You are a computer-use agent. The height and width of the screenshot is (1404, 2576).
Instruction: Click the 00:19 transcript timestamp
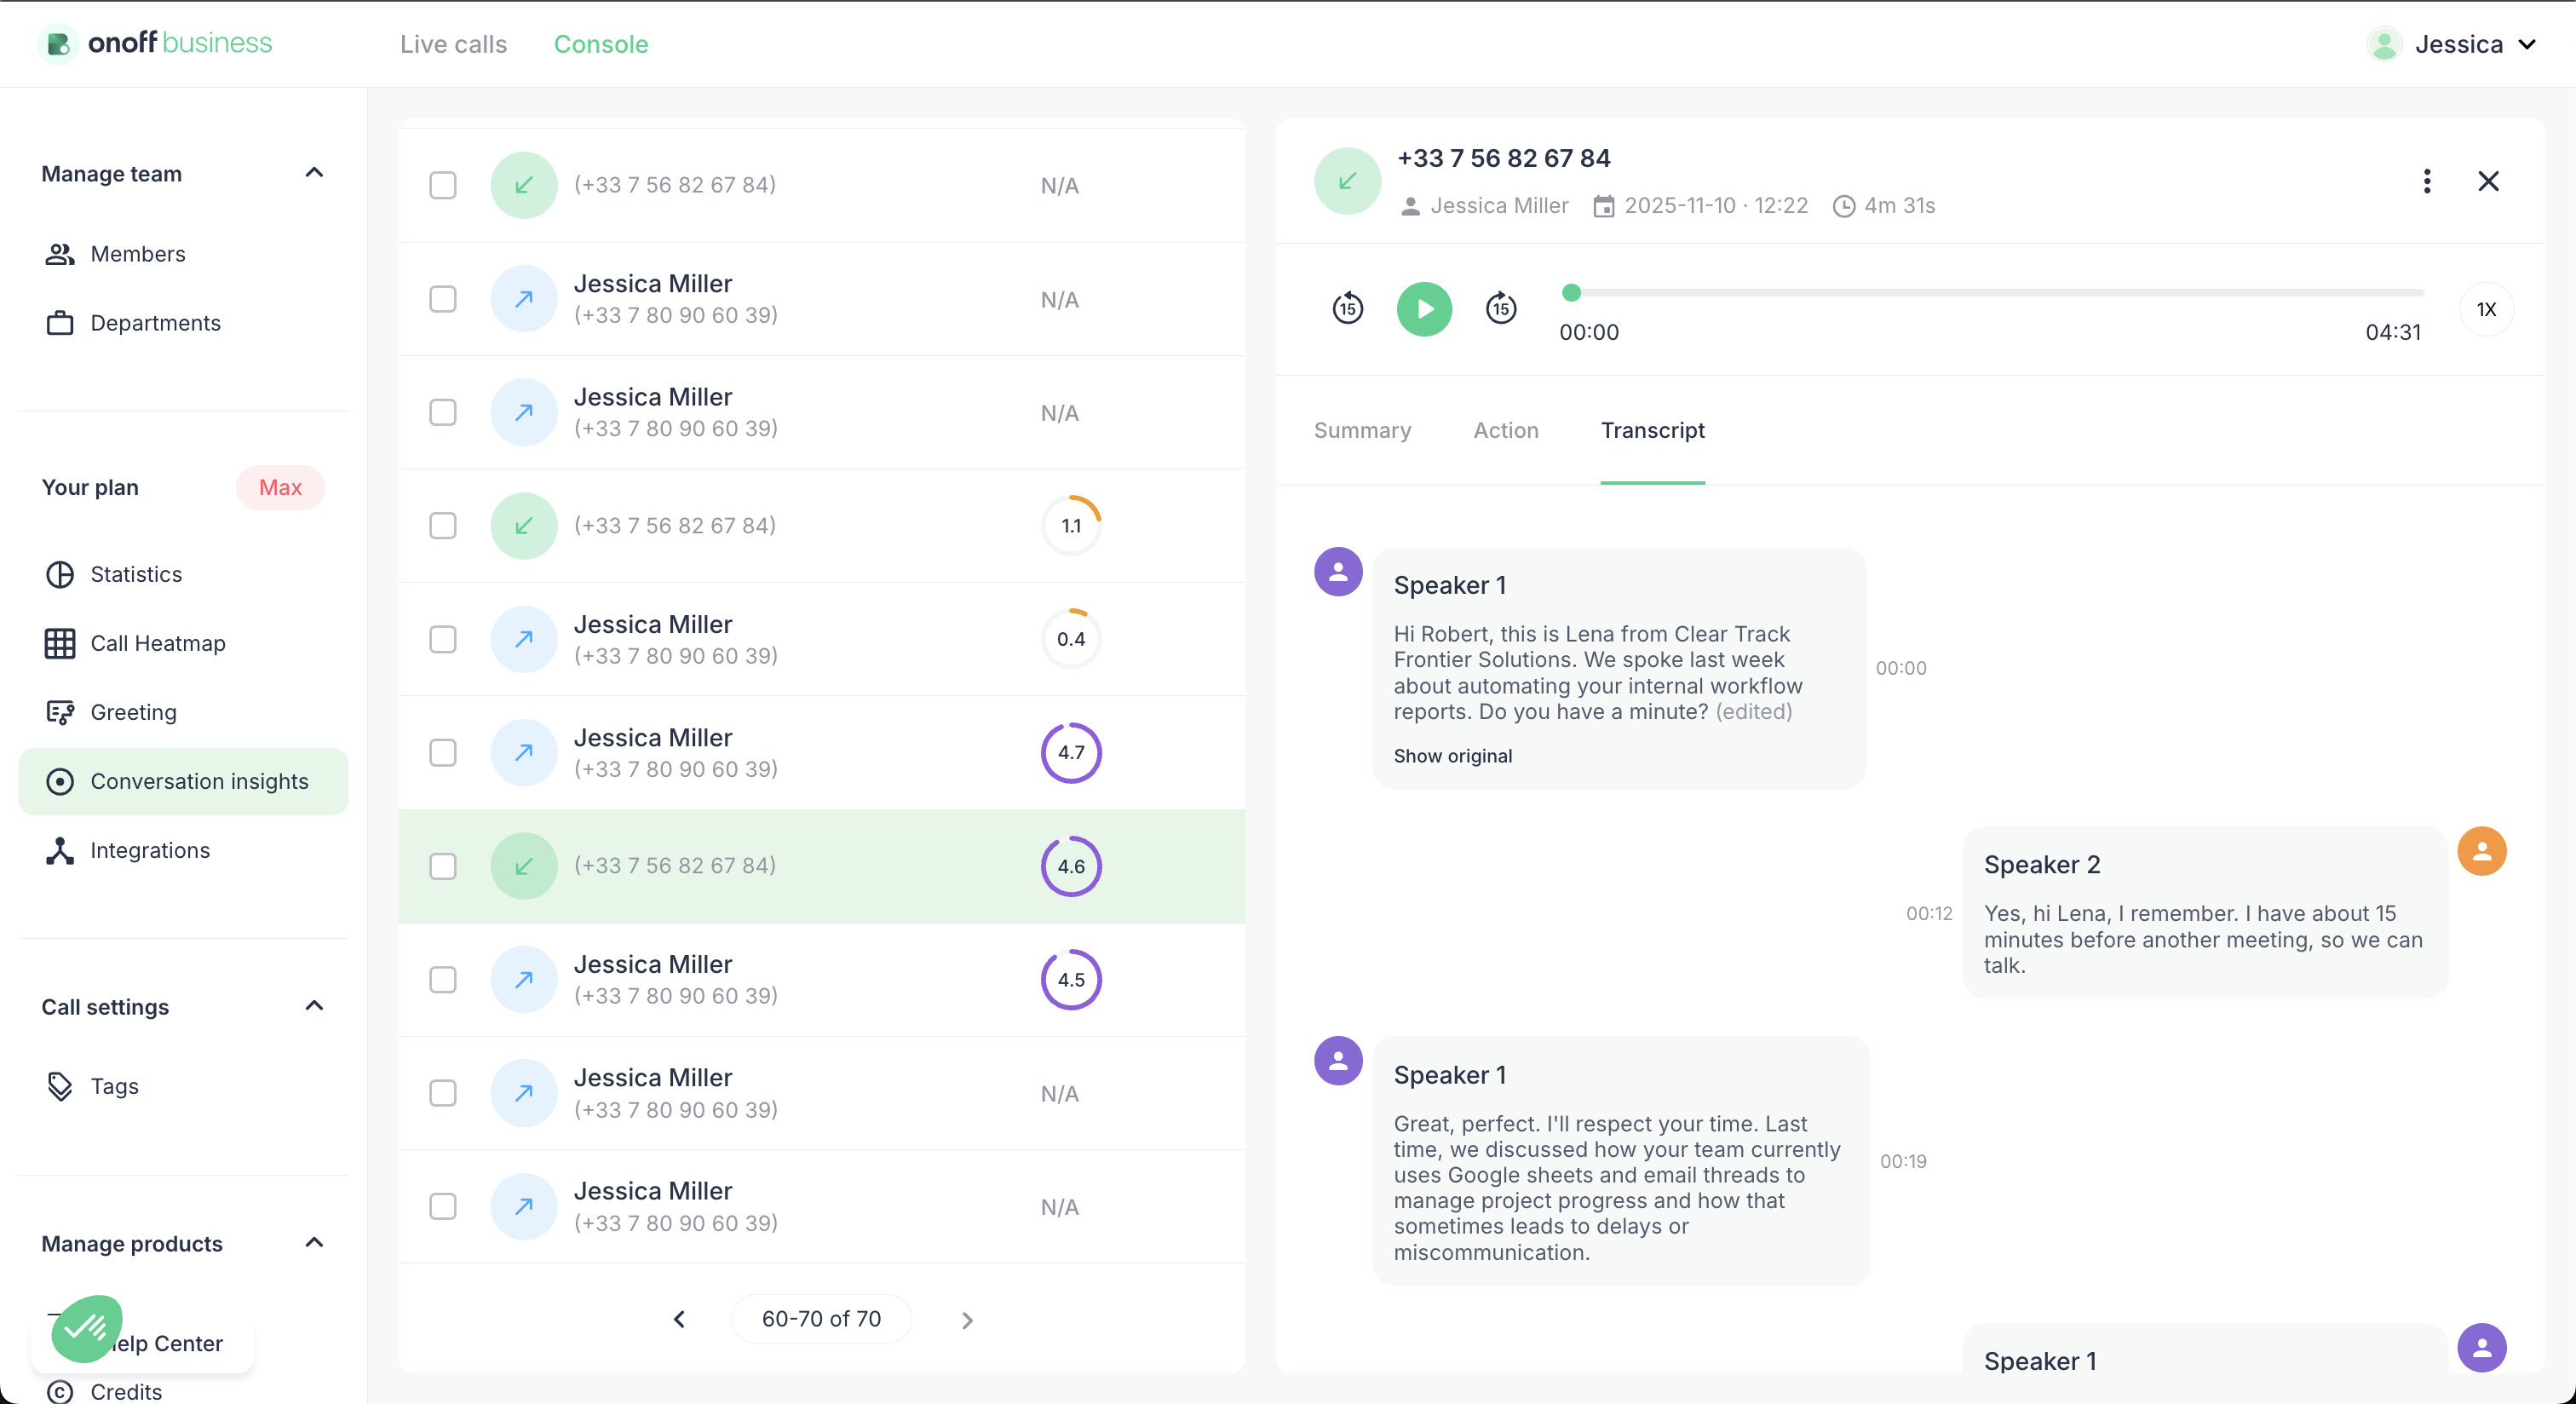[1902, 1161]
